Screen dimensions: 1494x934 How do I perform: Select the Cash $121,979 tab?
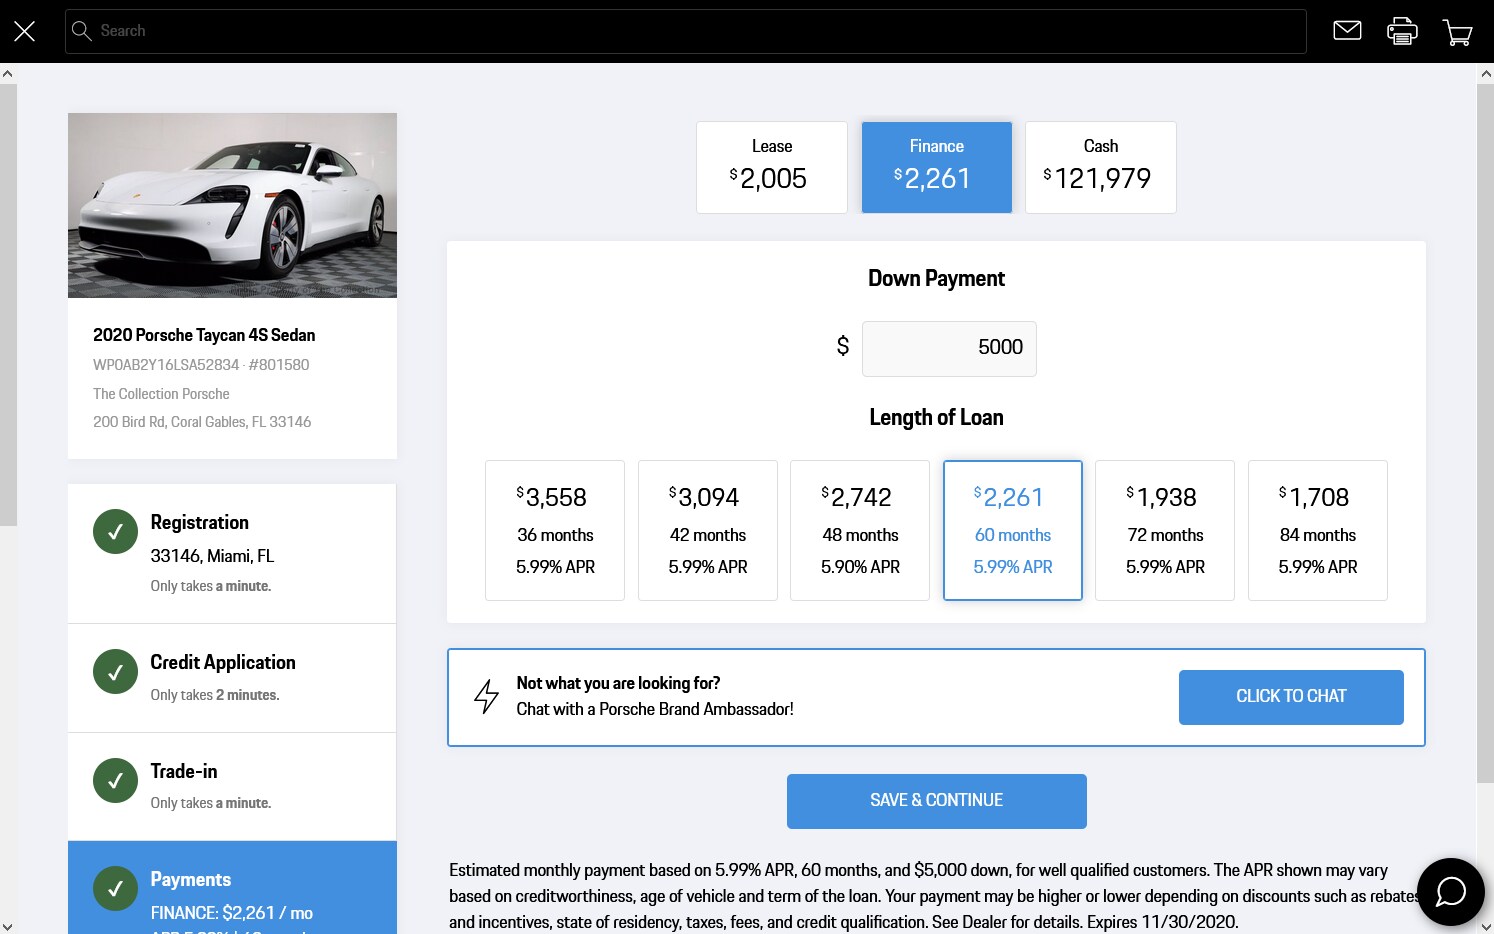click(1101, 167)
